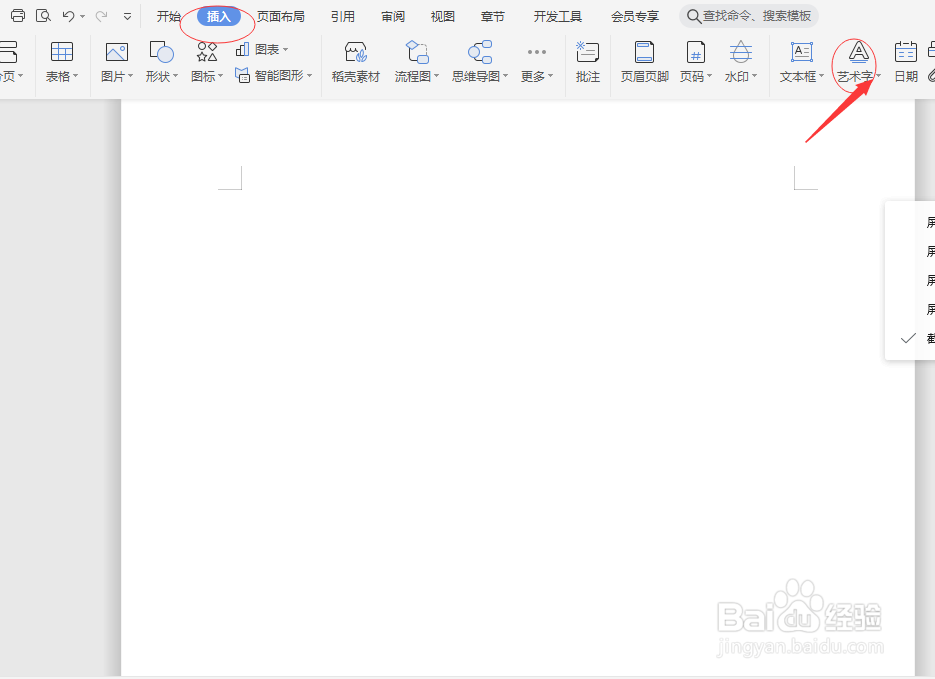Open the 更多 more options button

click(x=537, y=62)
